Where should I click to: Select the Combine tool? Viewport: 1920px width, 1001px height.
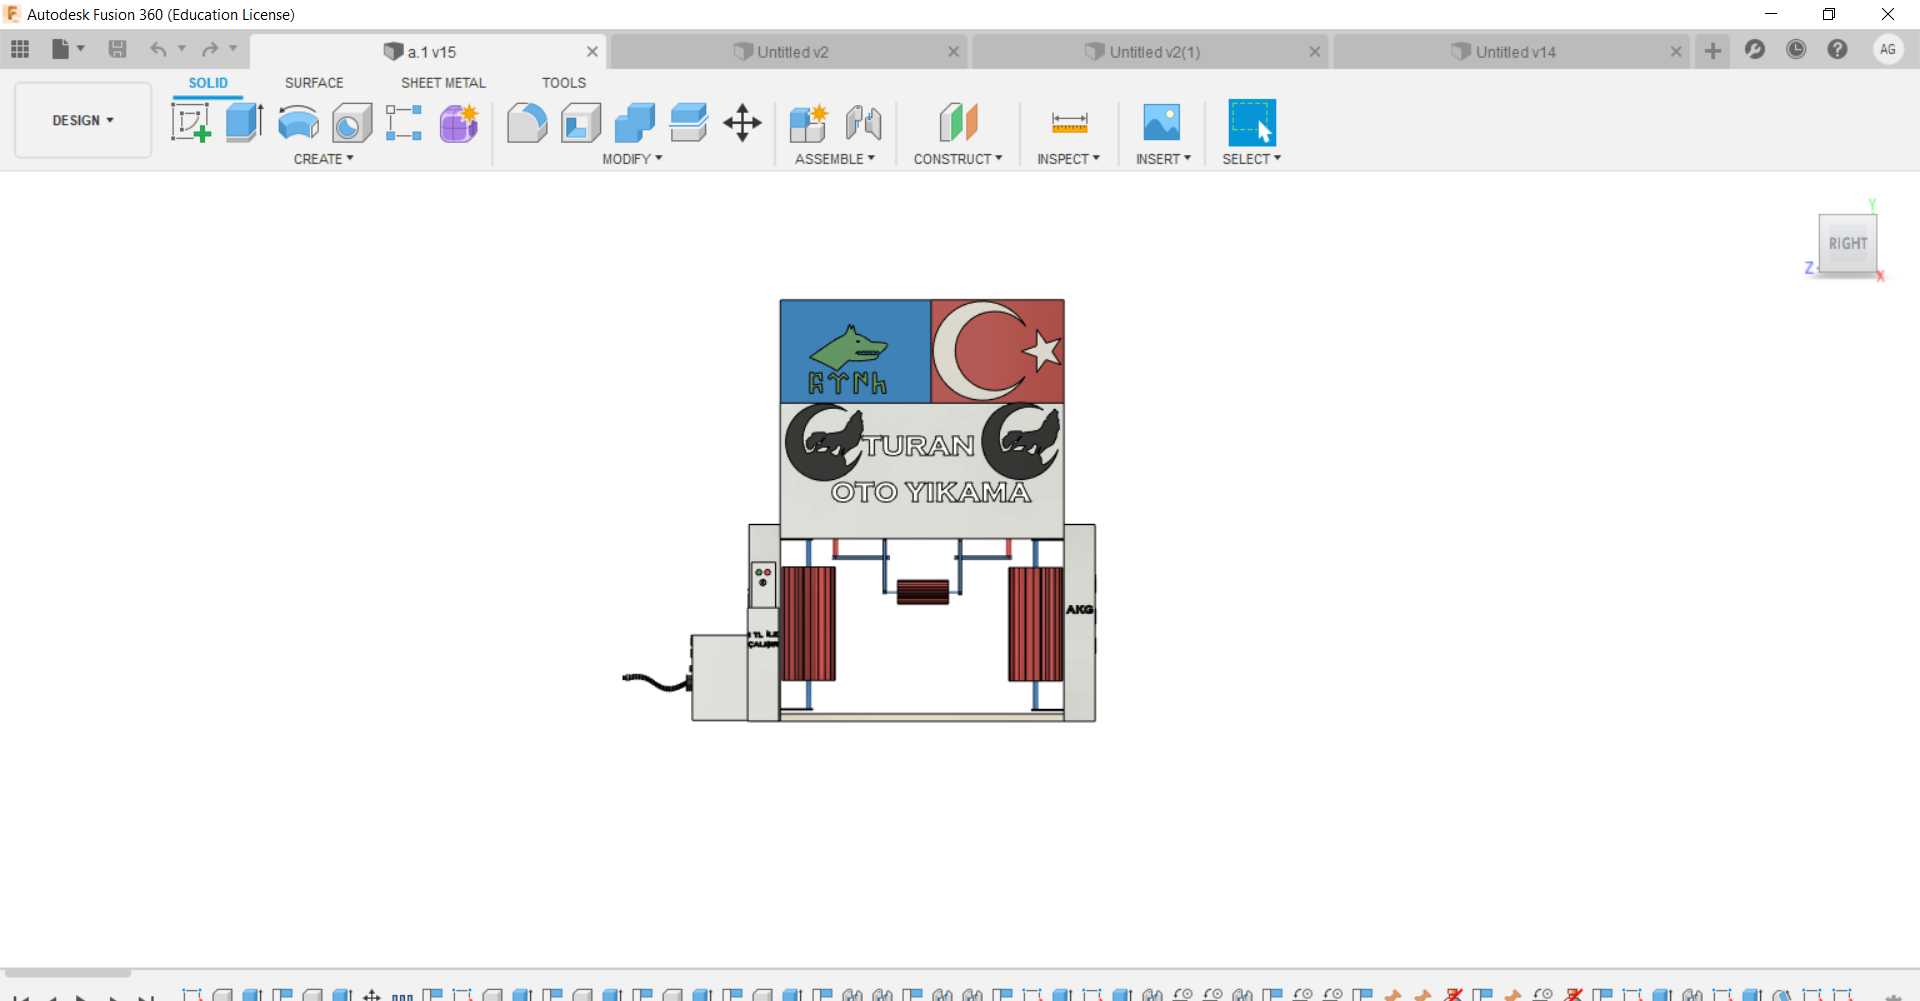pyautogui.click(x=634, y=123)
